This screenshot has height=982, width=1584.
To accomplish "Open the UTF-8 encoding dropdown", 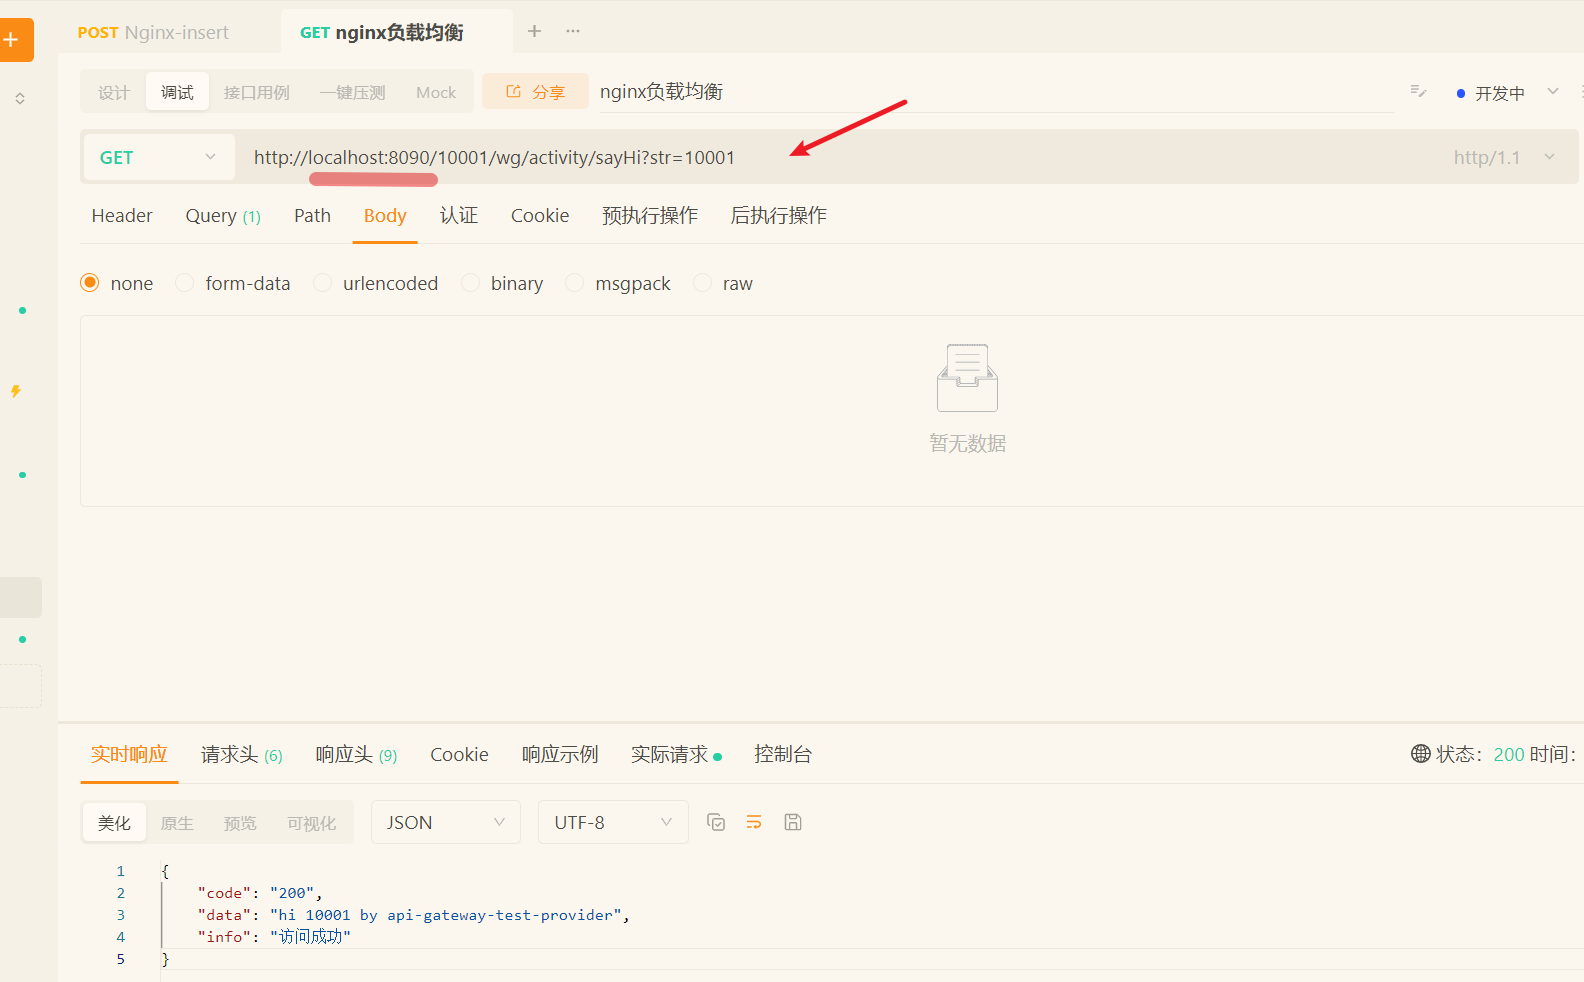I will 612,822.
